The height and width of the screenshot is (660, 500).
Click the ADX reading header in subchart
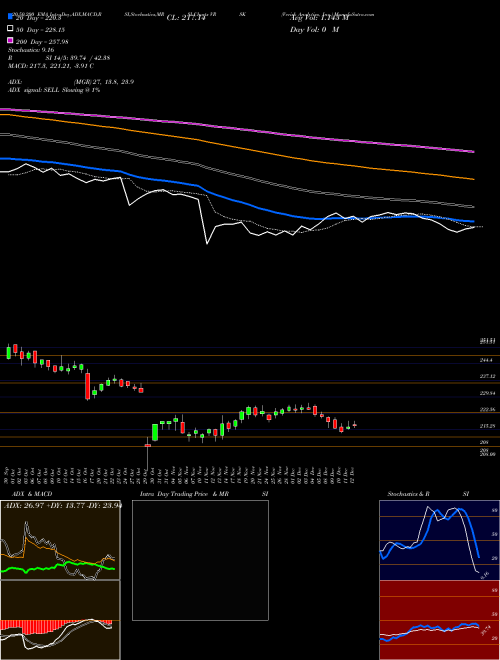[x=62, y=506]
